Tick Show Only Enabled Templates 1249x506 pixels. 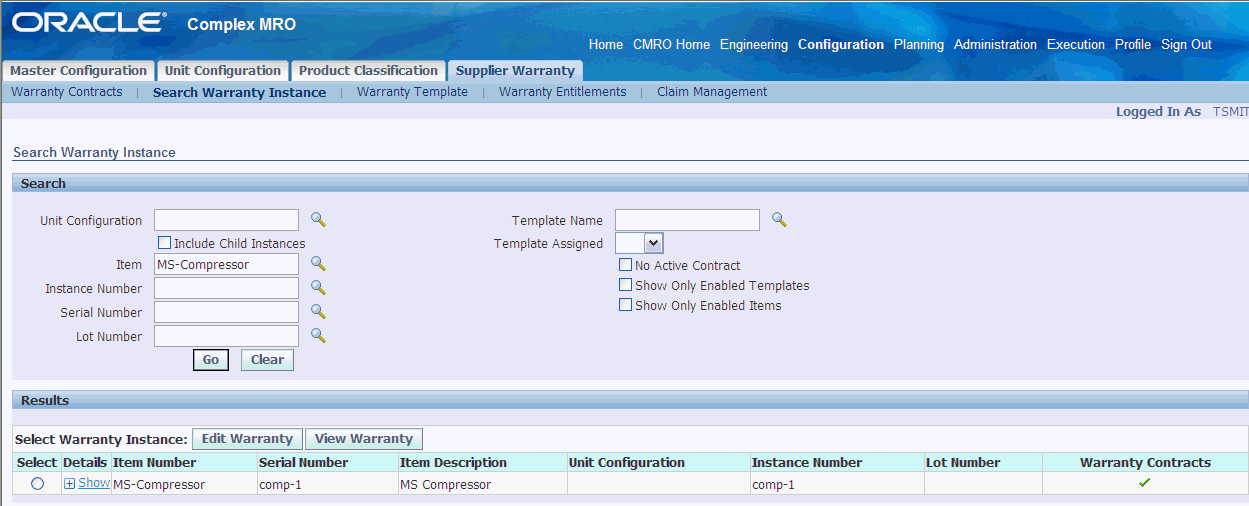click(x=625, y=285)
